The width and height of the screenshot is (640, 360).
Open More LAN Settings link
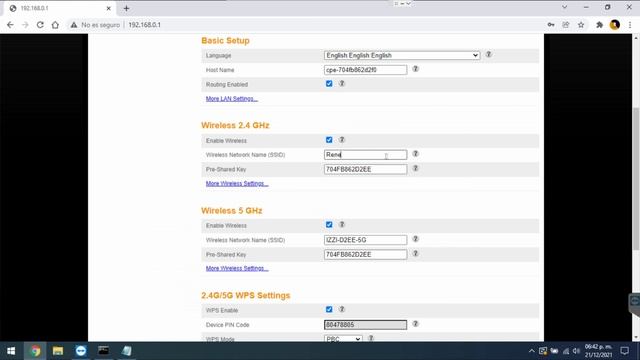pos(232,99)
